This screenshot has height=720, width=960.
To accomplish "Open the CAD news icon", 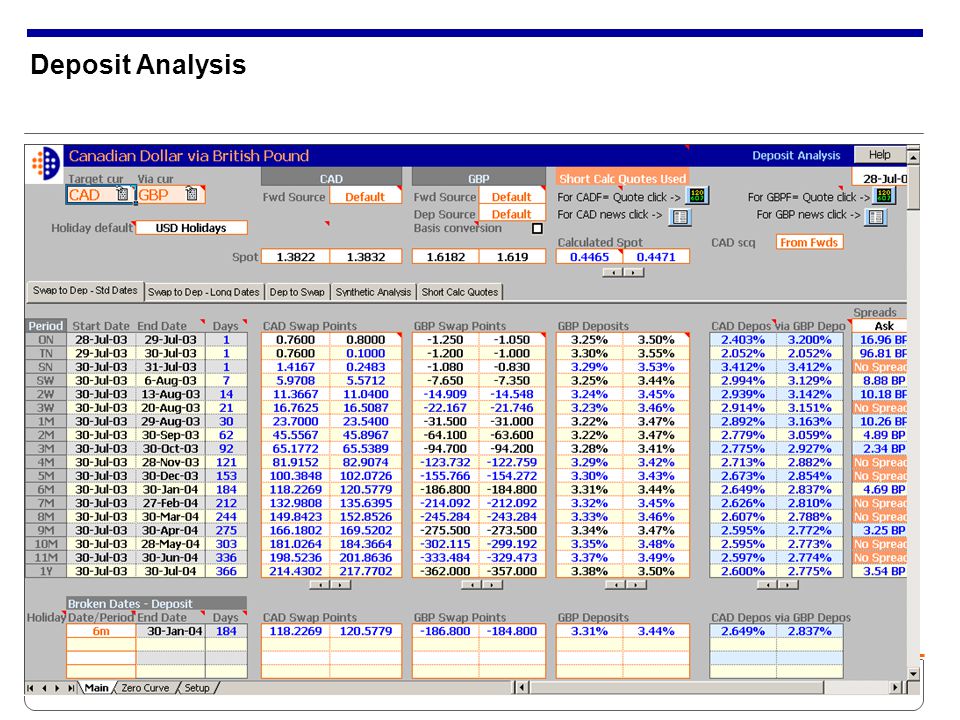I will pos(680,217).
